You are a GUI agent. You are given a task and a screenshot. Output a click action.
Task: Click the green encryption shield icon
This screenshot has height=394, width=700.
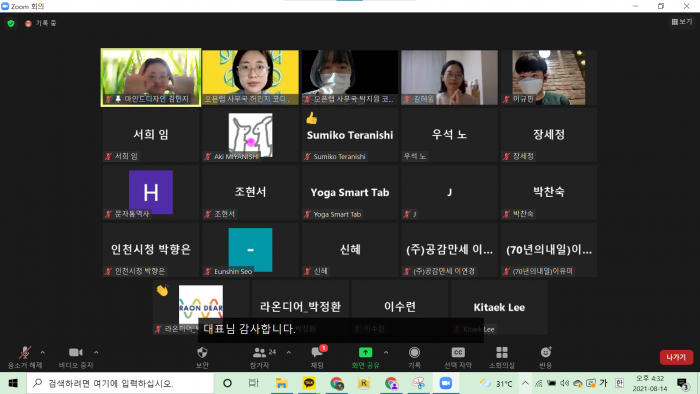[11, 23]
